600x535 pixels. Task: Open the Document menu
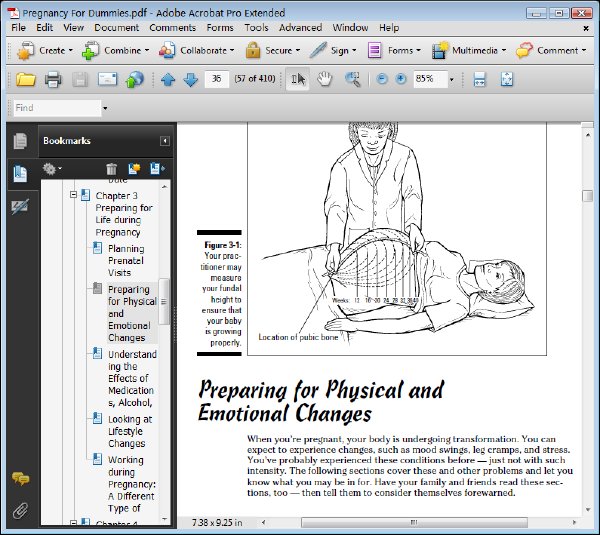(x=116, y=28)
